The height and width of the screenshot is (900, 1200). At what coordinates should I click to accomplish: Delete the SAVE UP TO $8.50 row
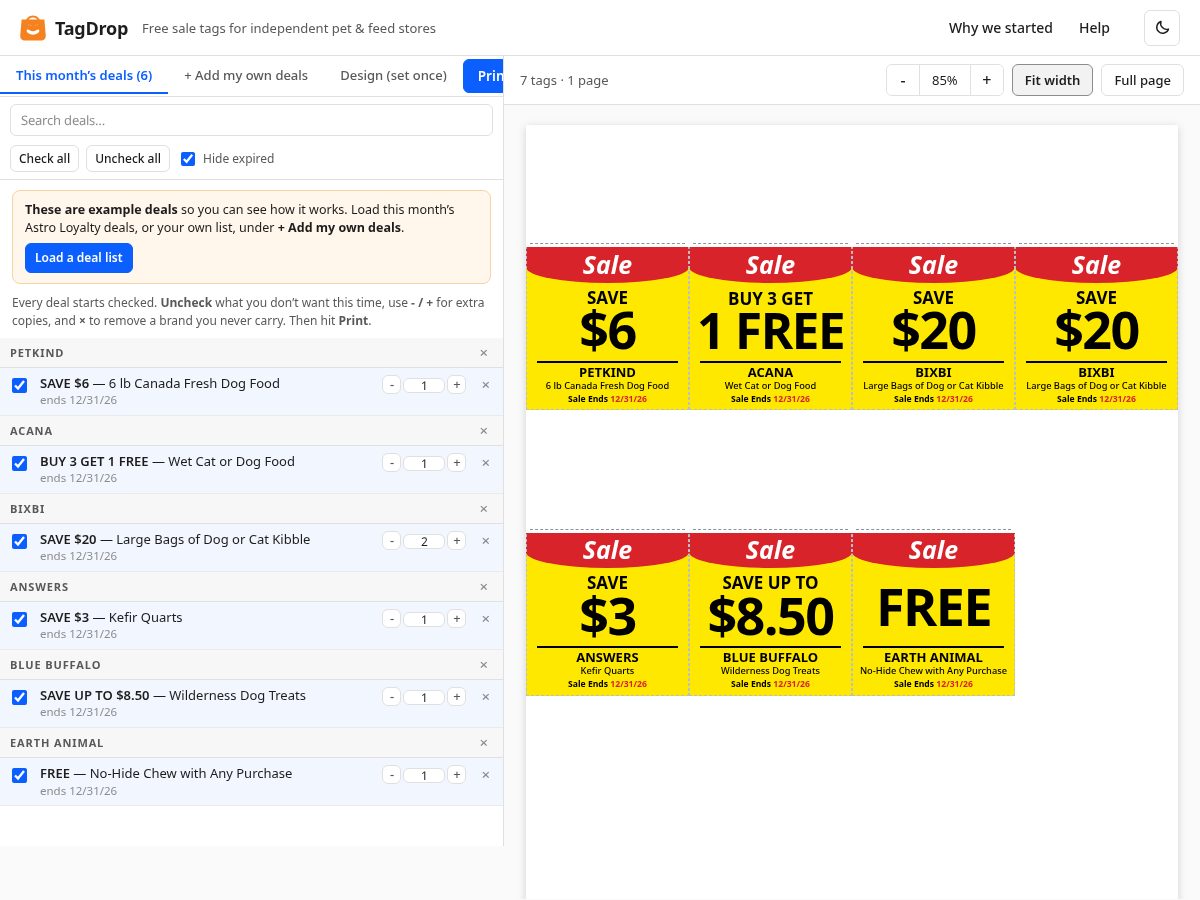click(486, 697)
